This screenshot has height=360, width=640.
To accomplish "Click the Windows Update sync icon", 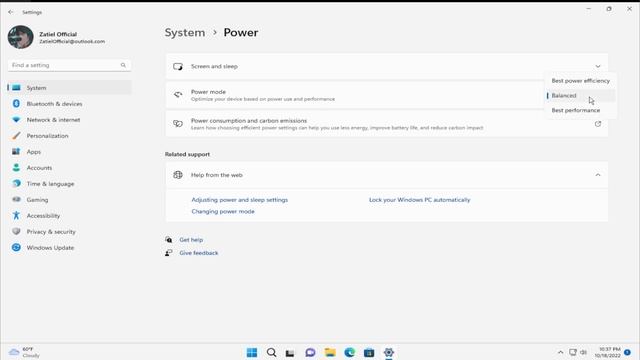I will (x=16, y=247).
